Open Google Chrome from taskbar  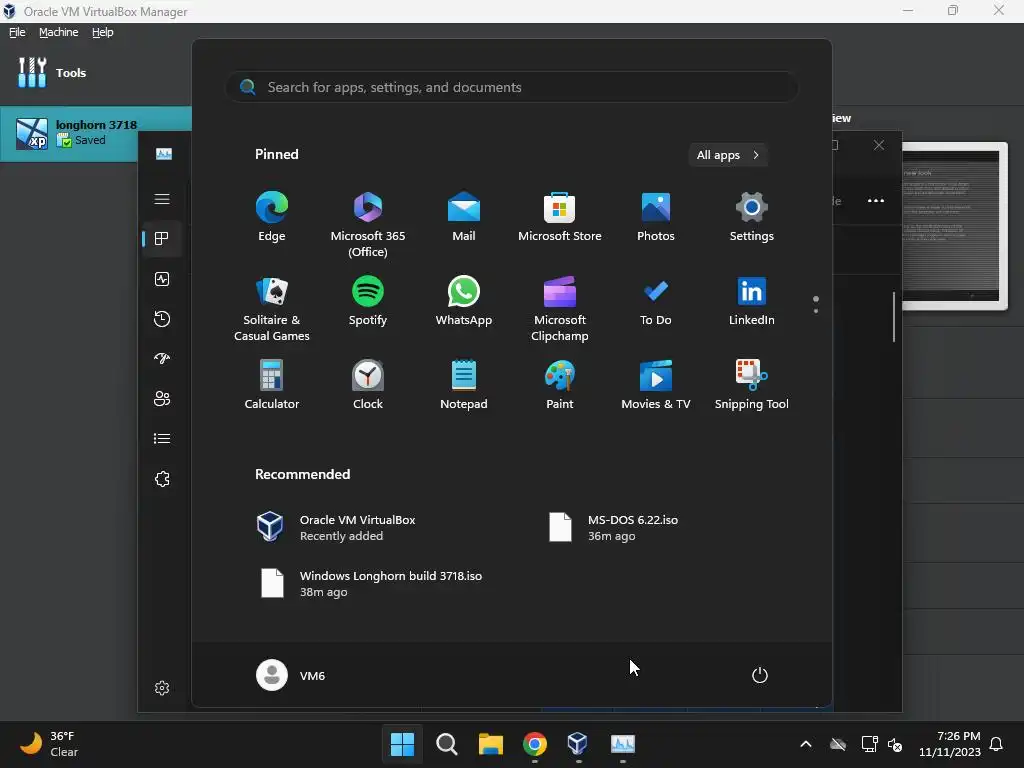(x=535, y=743)
